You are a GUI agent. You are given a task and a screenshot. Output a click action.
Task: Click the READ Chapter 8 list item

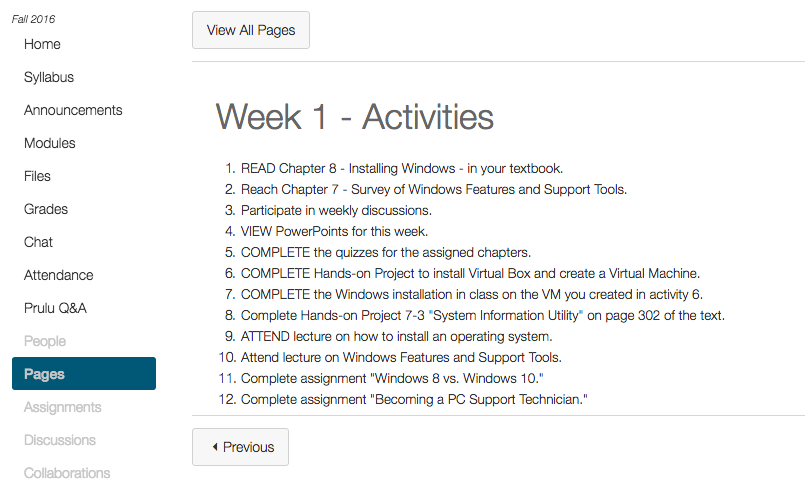pos(402,168)
